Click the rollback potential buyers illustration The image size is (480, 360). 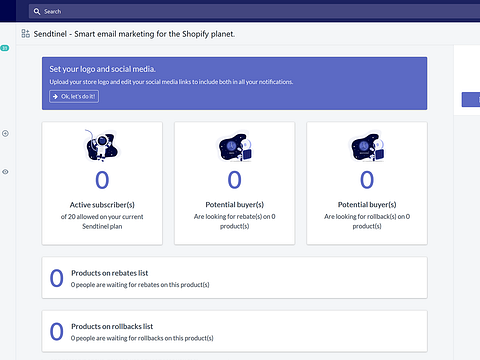click(x=367, y=147)
